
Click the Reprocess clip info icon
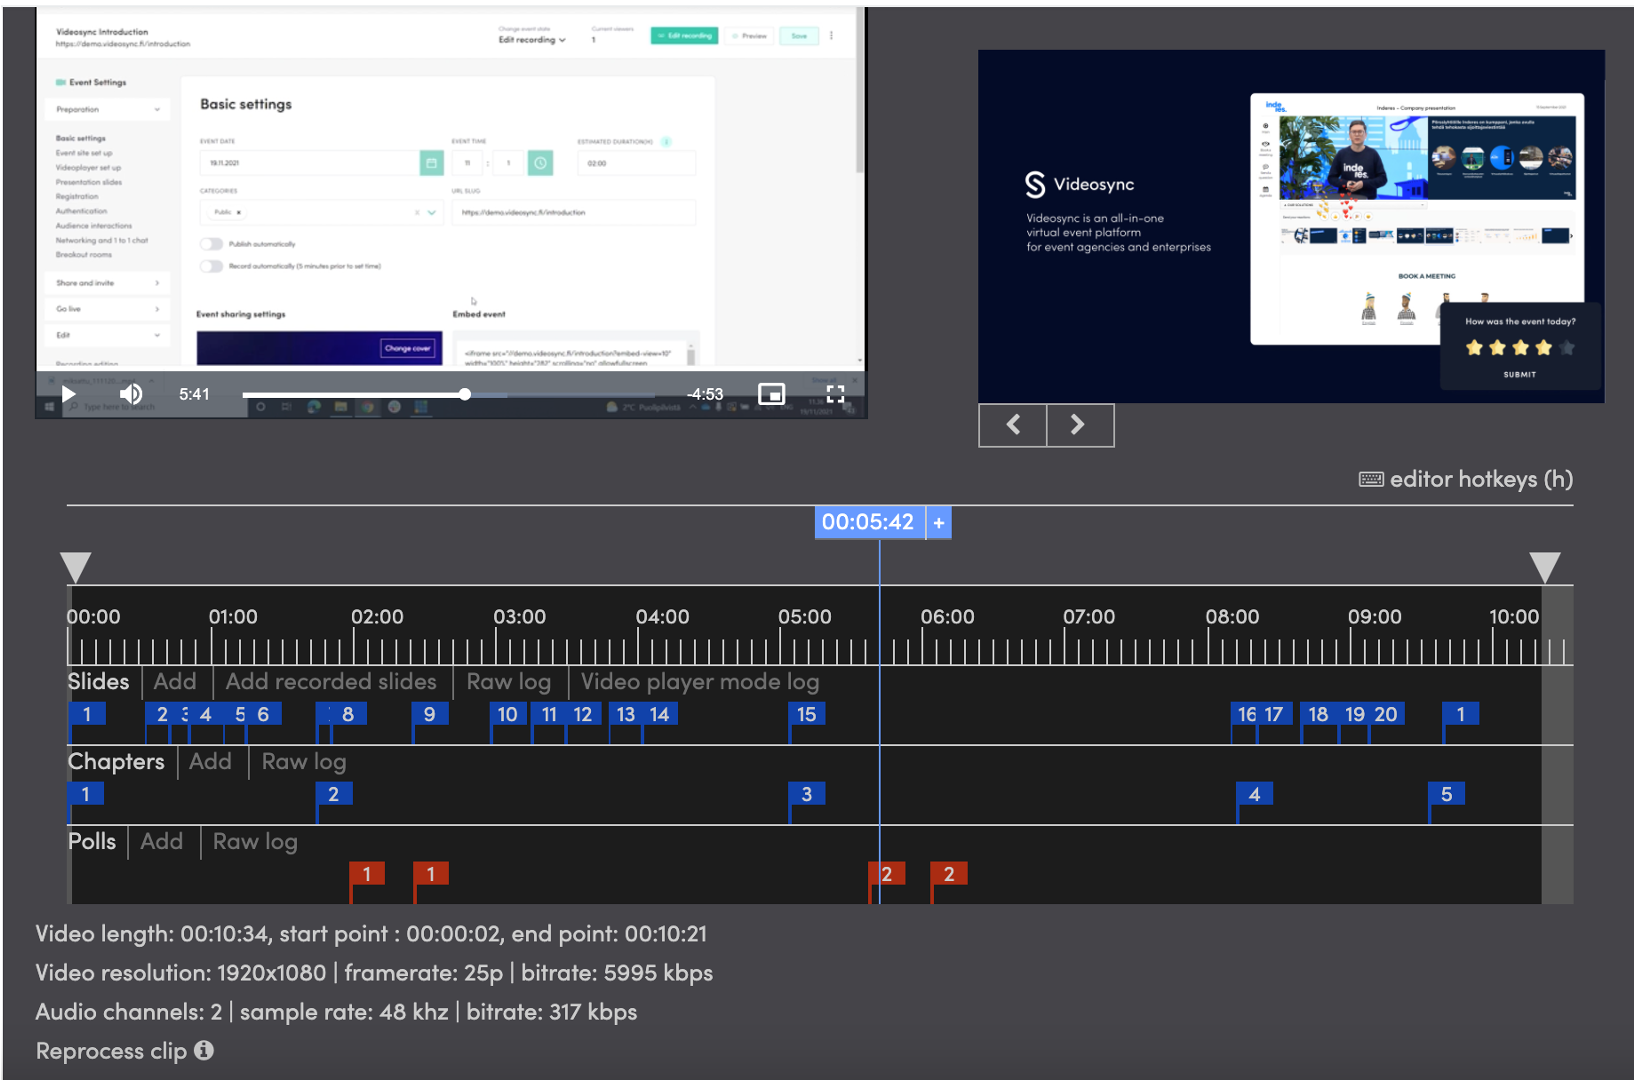pyautogui.click(x=205, y=1051)
